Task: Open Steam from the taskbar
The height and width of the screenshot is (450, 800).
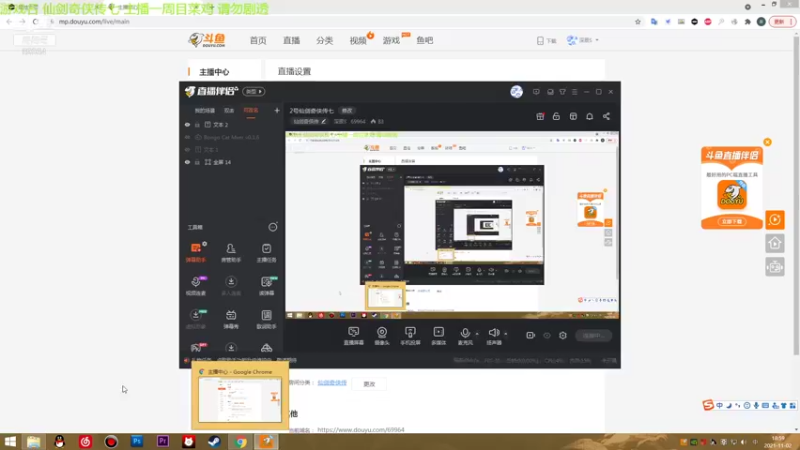Action: tap(214, 441)
